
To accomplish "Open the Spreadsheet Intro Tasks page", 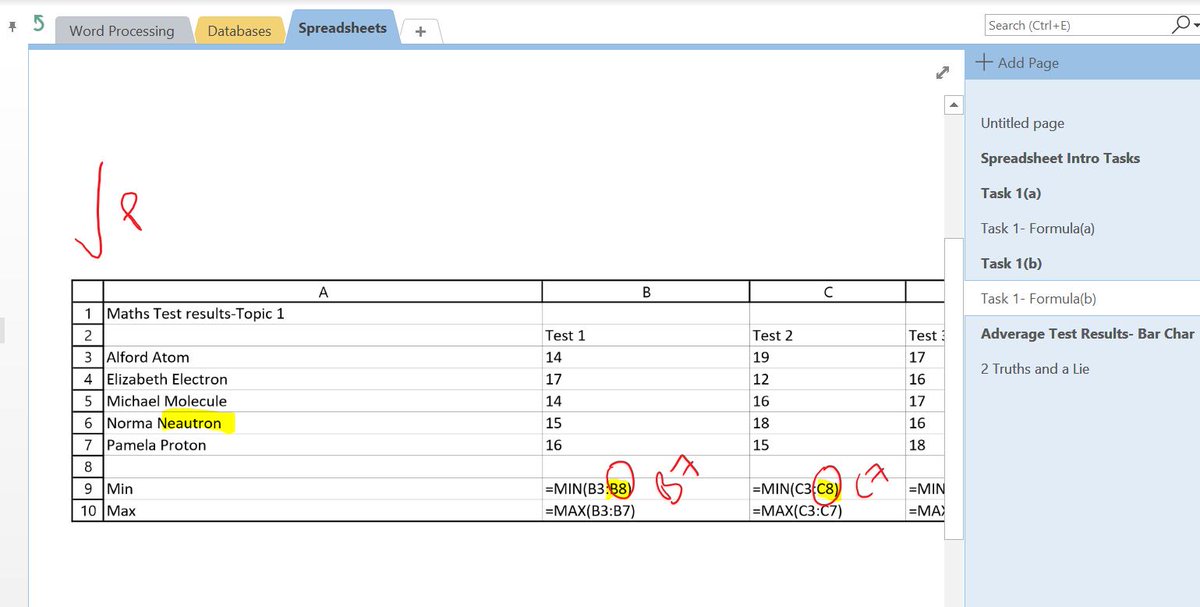I will (1060, 158).
